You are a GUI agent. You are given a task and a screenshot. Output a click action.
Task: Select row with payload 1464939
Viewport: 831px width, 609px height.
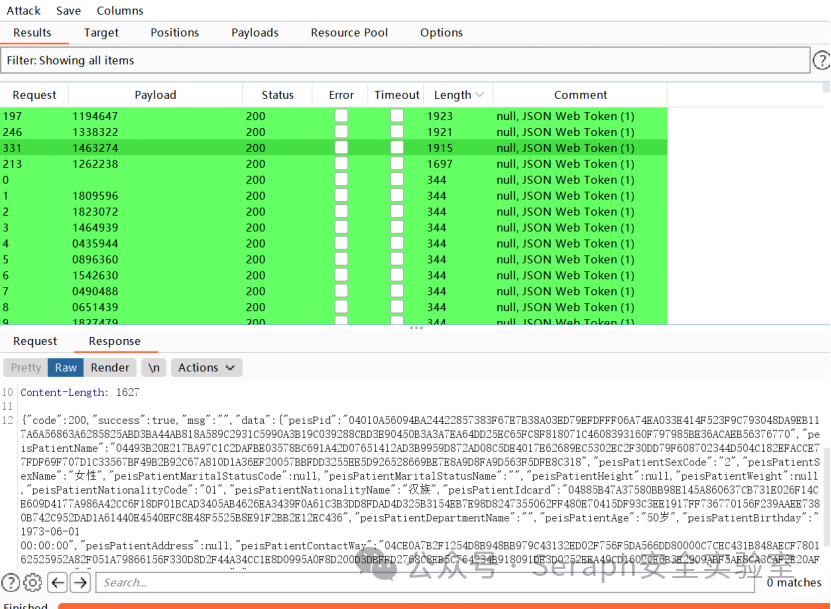[x=333, y=227]
